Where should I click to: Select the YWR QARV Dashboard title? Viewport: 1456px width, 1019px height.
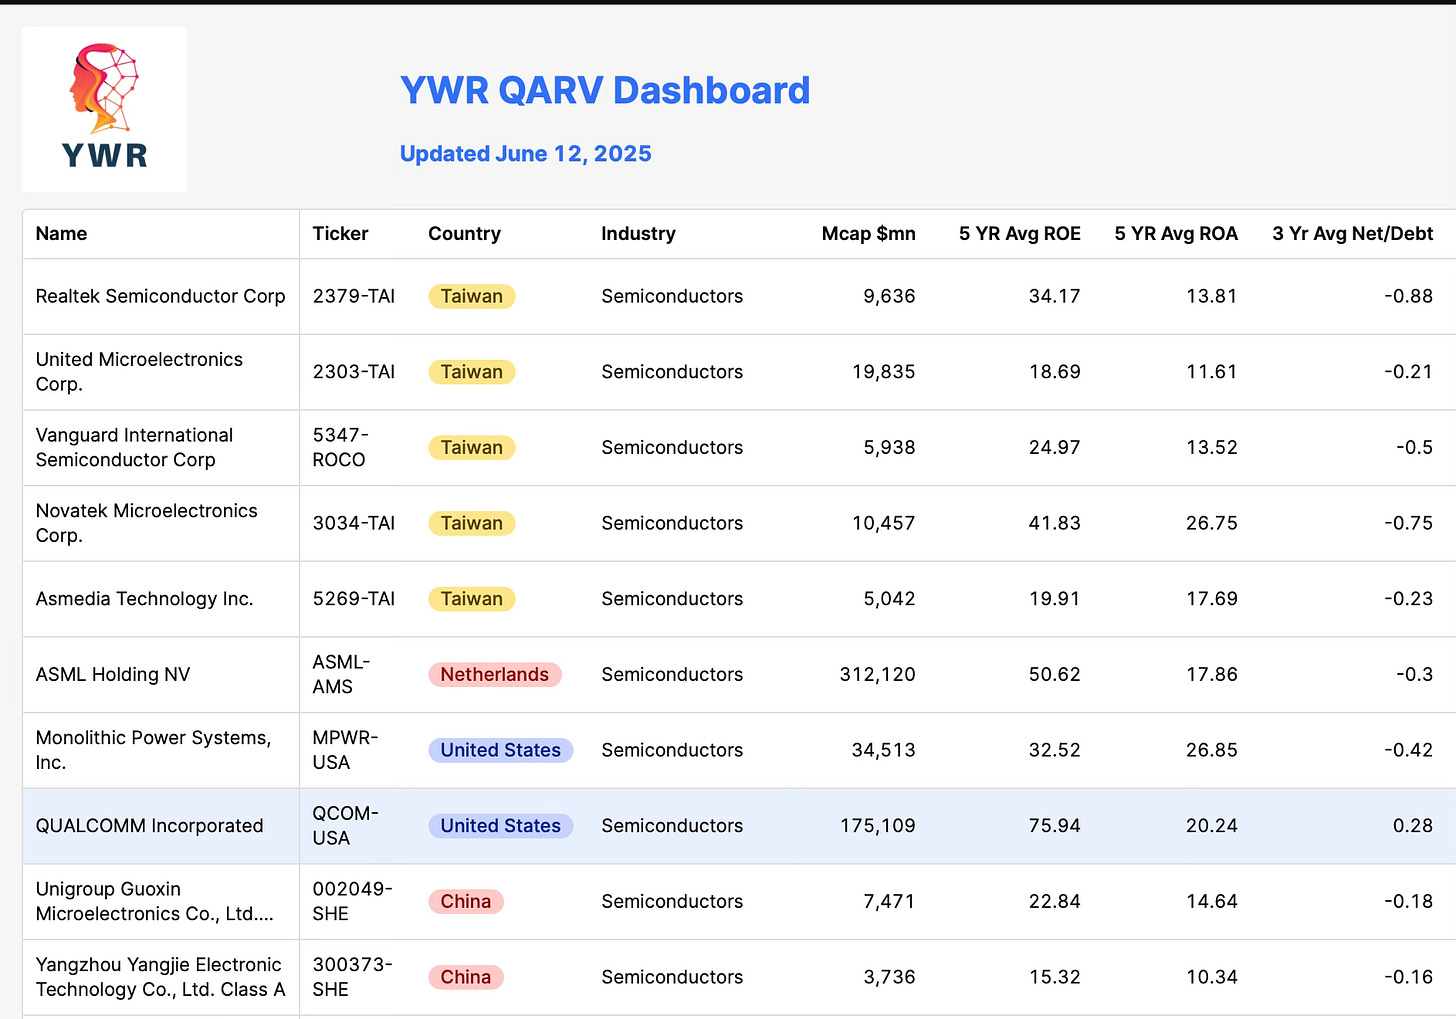pyautogui.click(x=605, y=90)
